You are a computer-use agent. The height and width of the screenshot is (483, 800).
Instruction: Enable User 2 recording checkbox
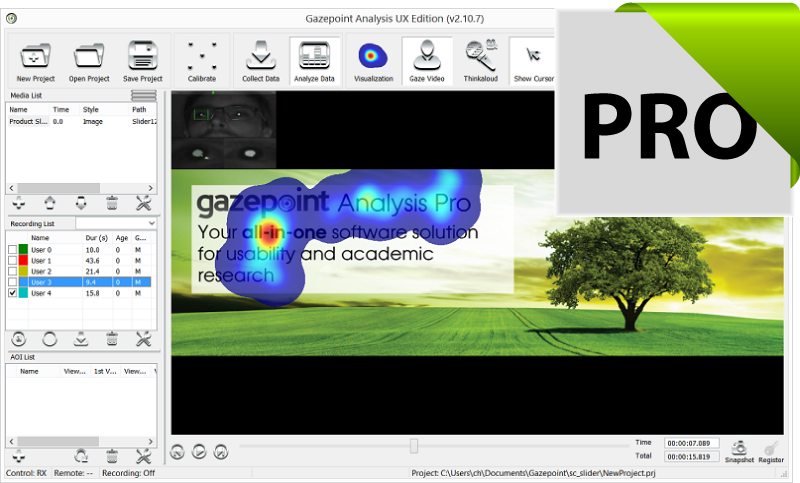click(x=12, y=271)
